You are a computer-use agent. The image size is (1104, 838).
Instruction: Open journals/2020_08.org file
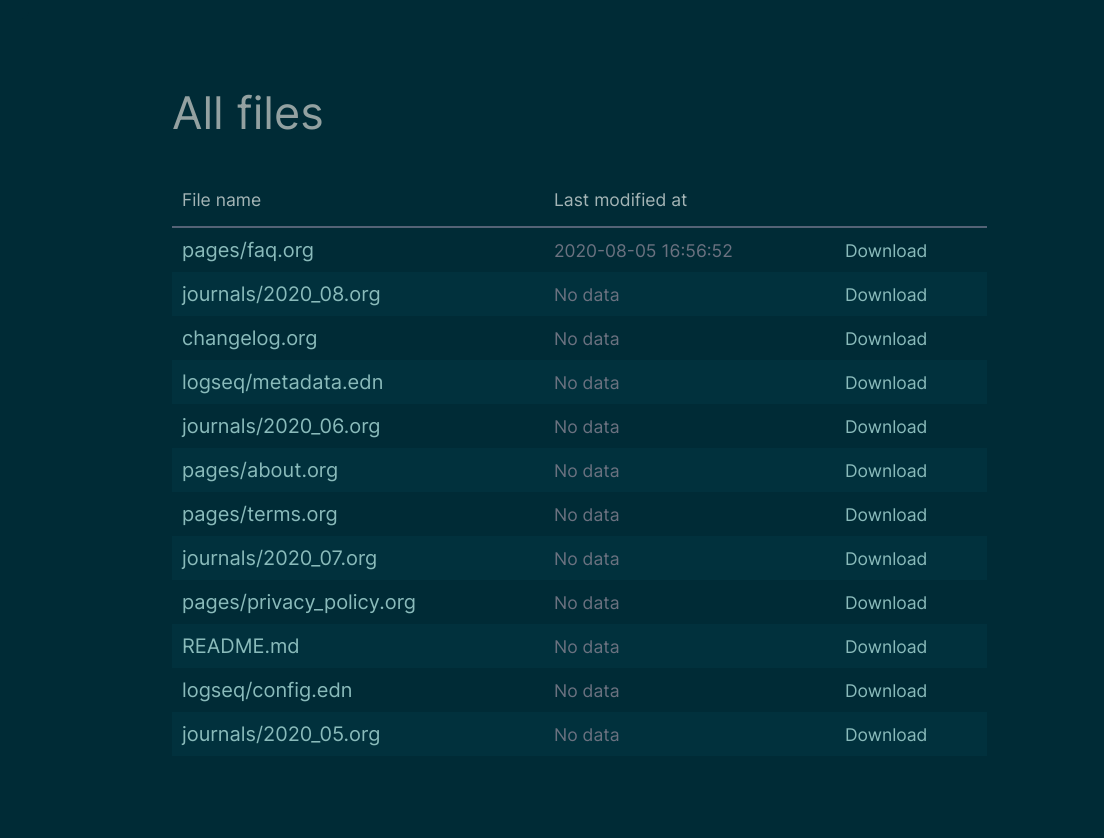coord(280,295)
